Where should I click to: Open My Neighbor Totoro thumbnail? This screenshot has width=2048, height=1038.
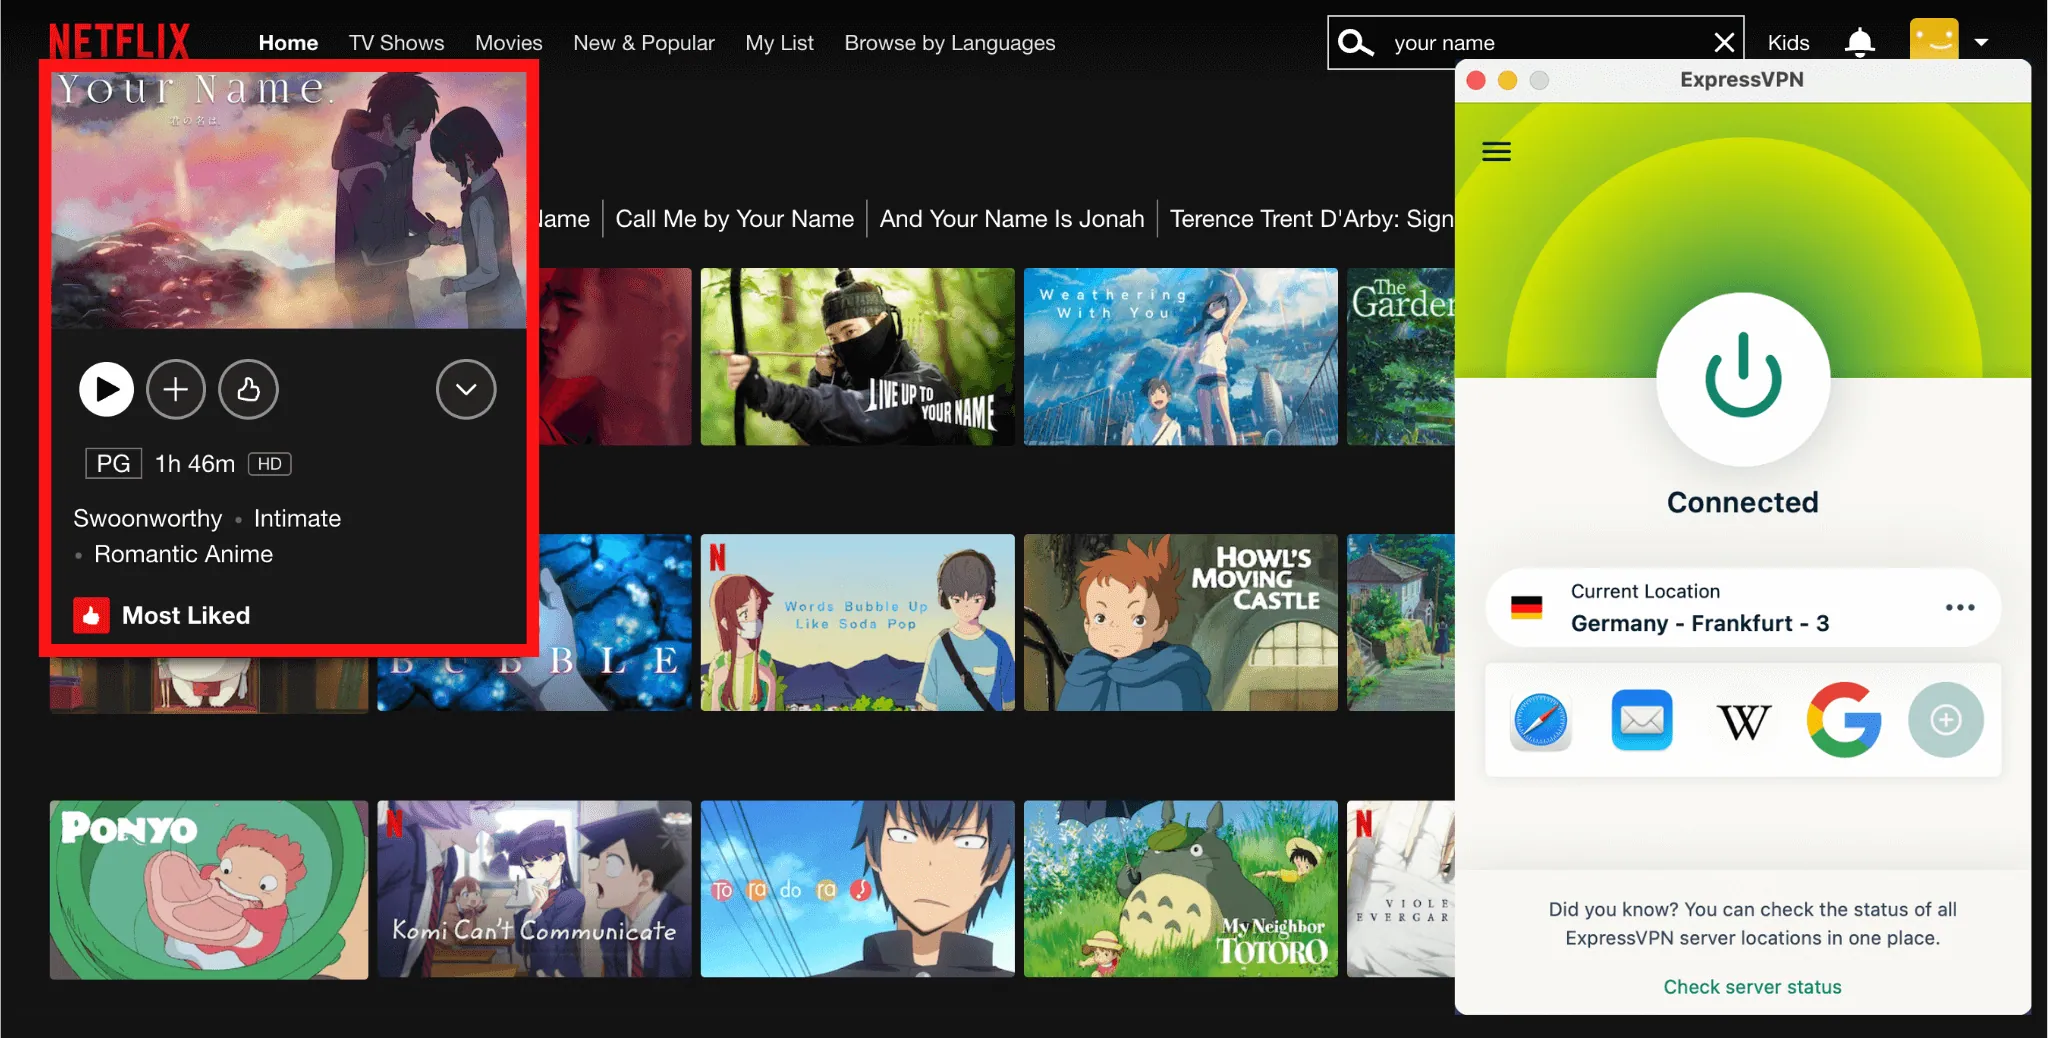pos(1180,889)
